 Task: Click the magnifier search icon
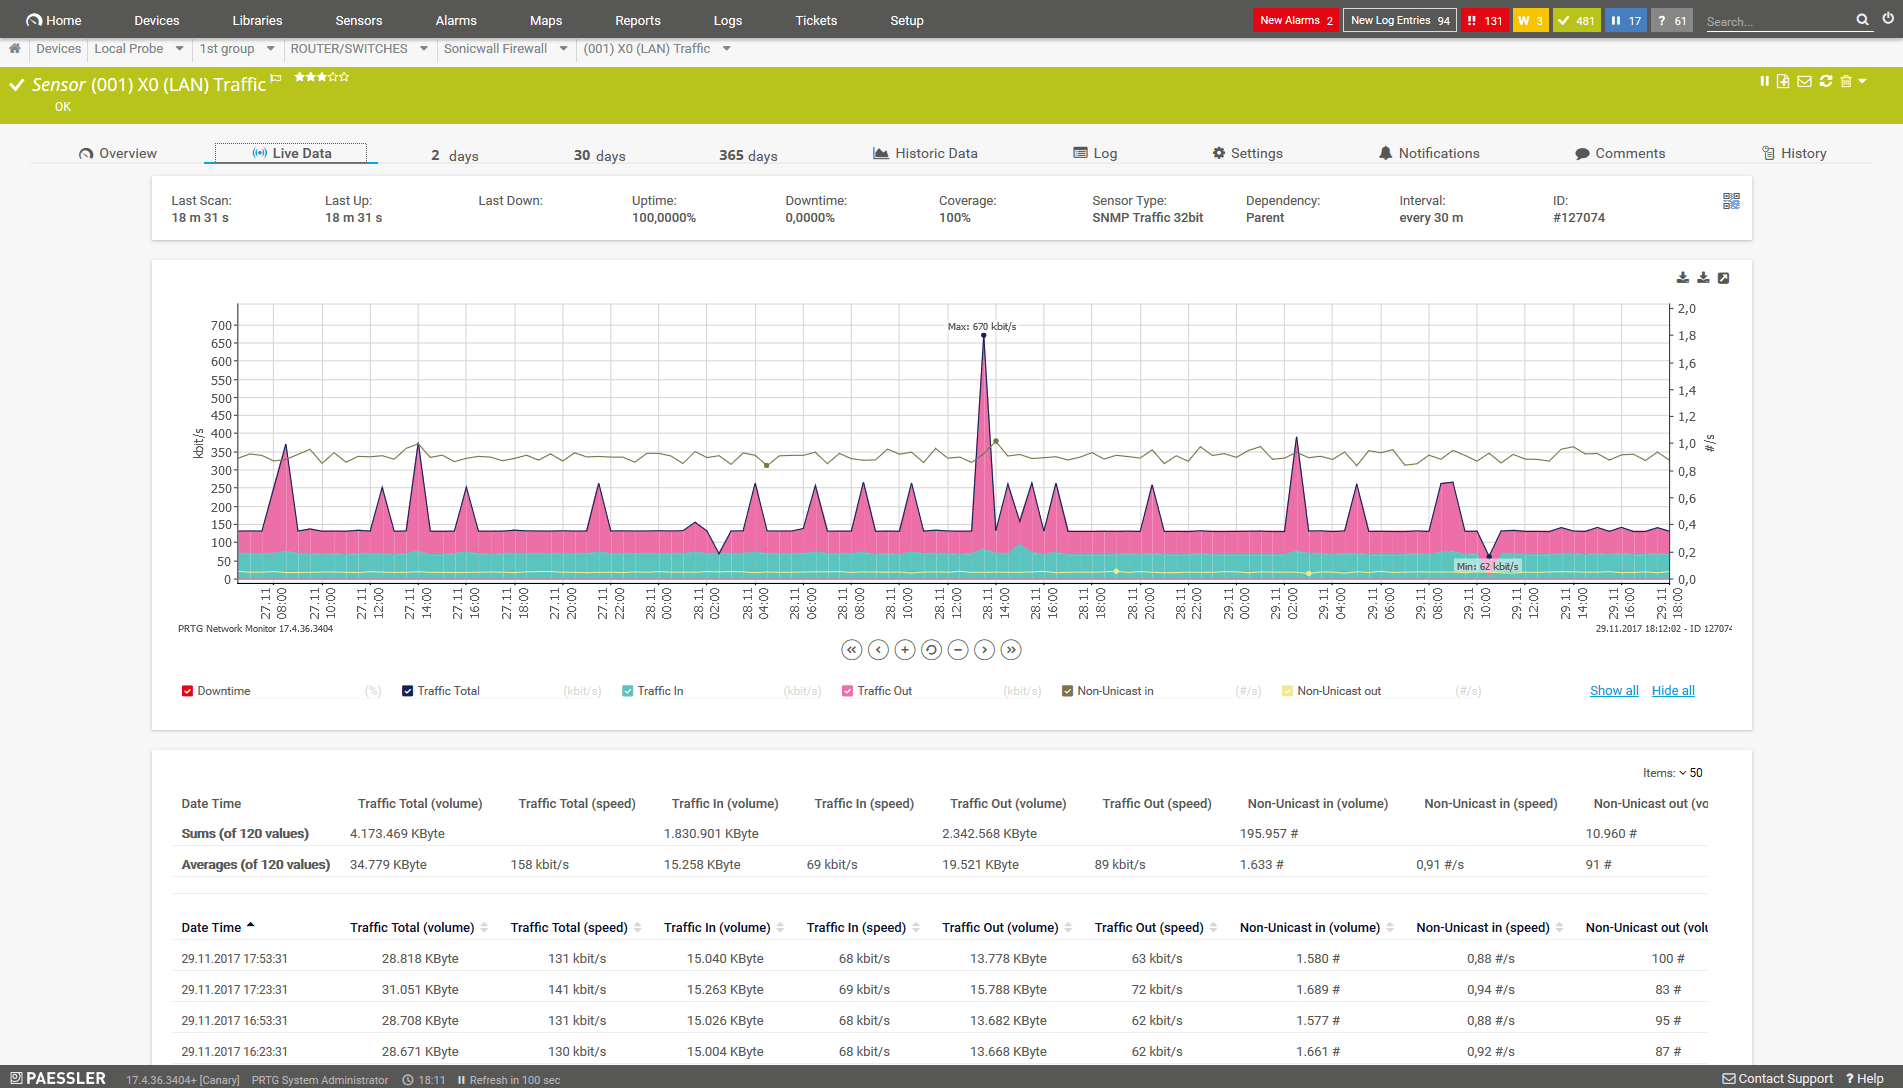pyautogui.click(x=1862, y=20)
